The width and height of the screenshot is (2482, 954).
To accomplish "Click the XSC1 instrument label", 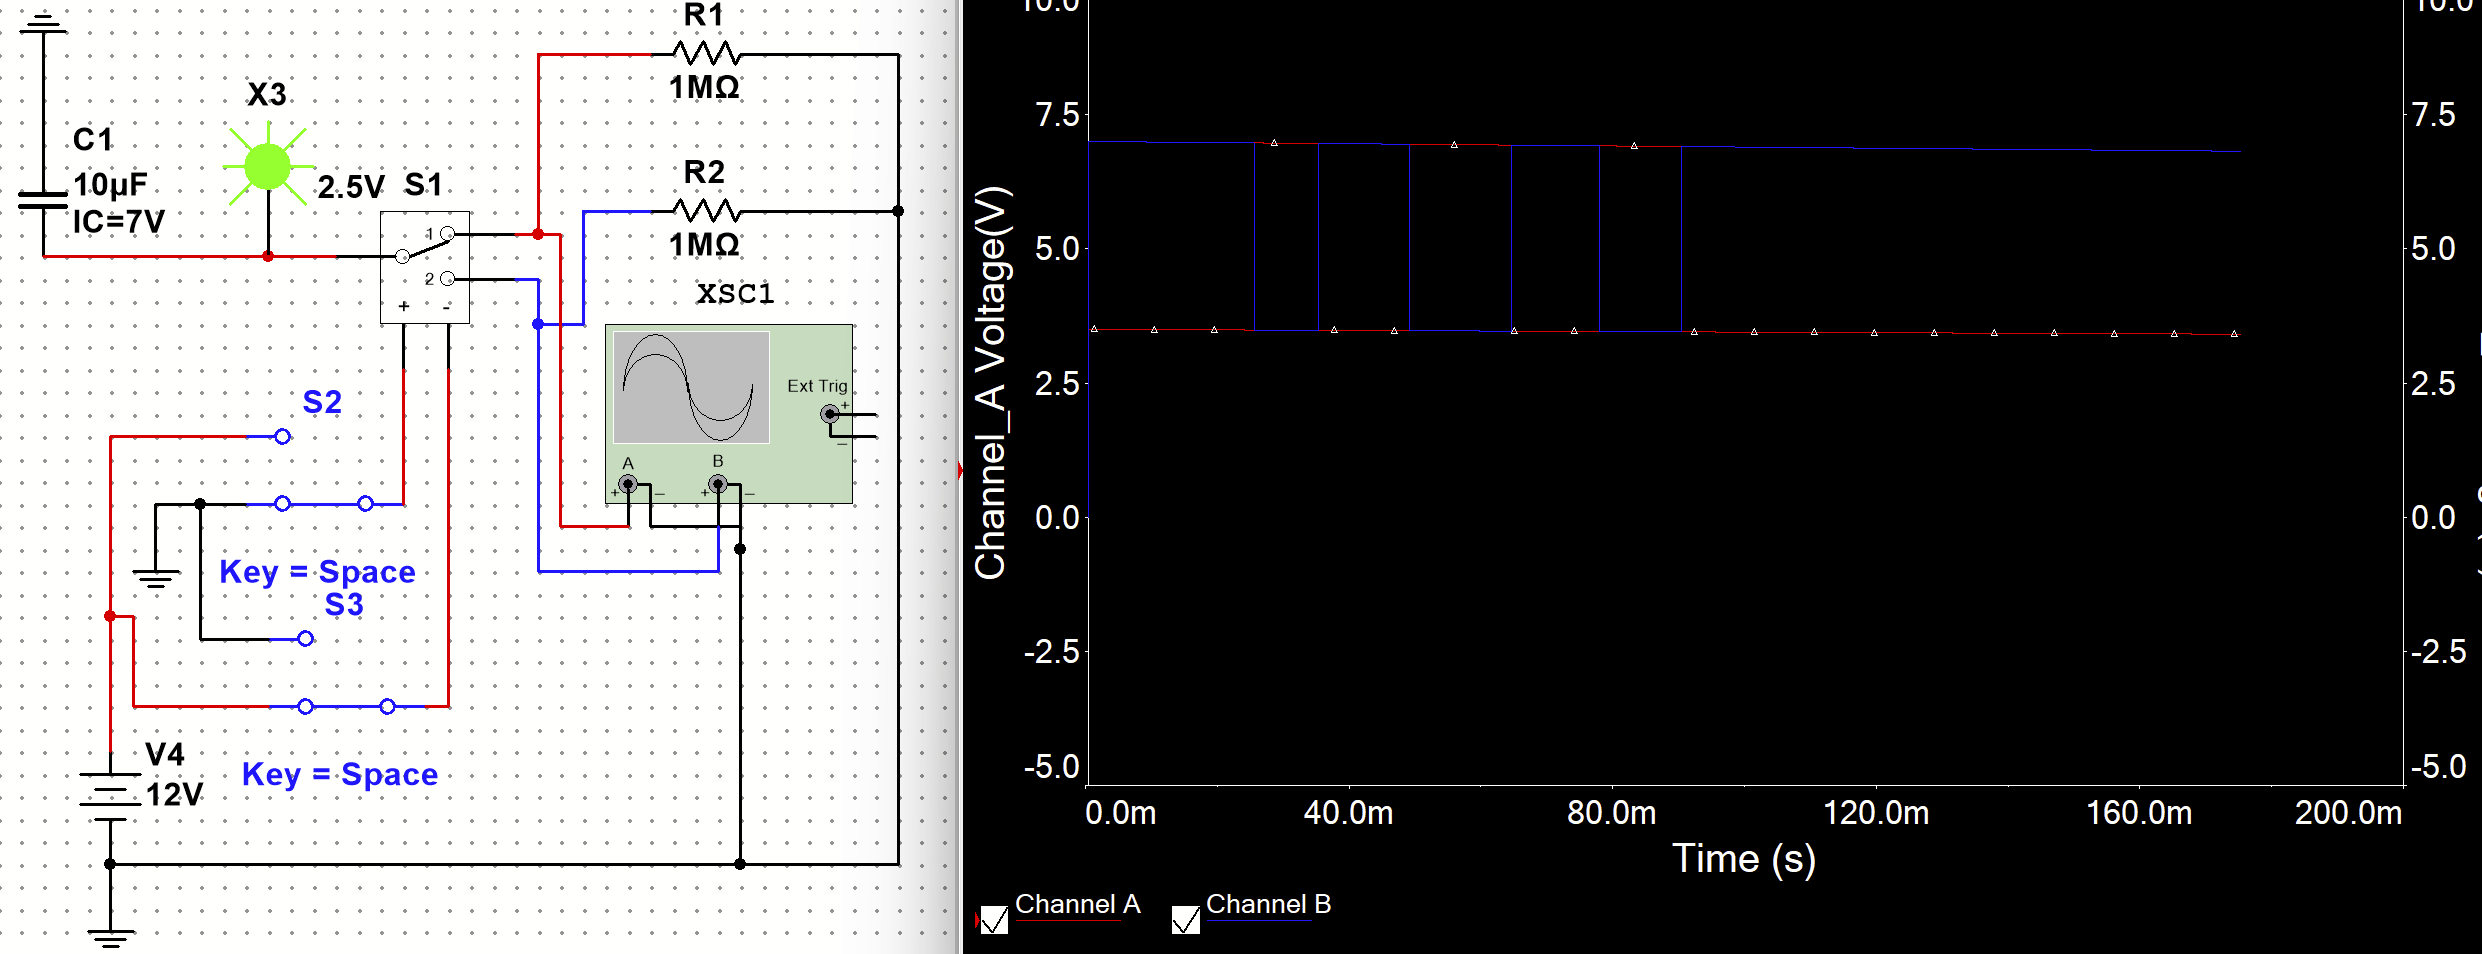I will 735,294.
